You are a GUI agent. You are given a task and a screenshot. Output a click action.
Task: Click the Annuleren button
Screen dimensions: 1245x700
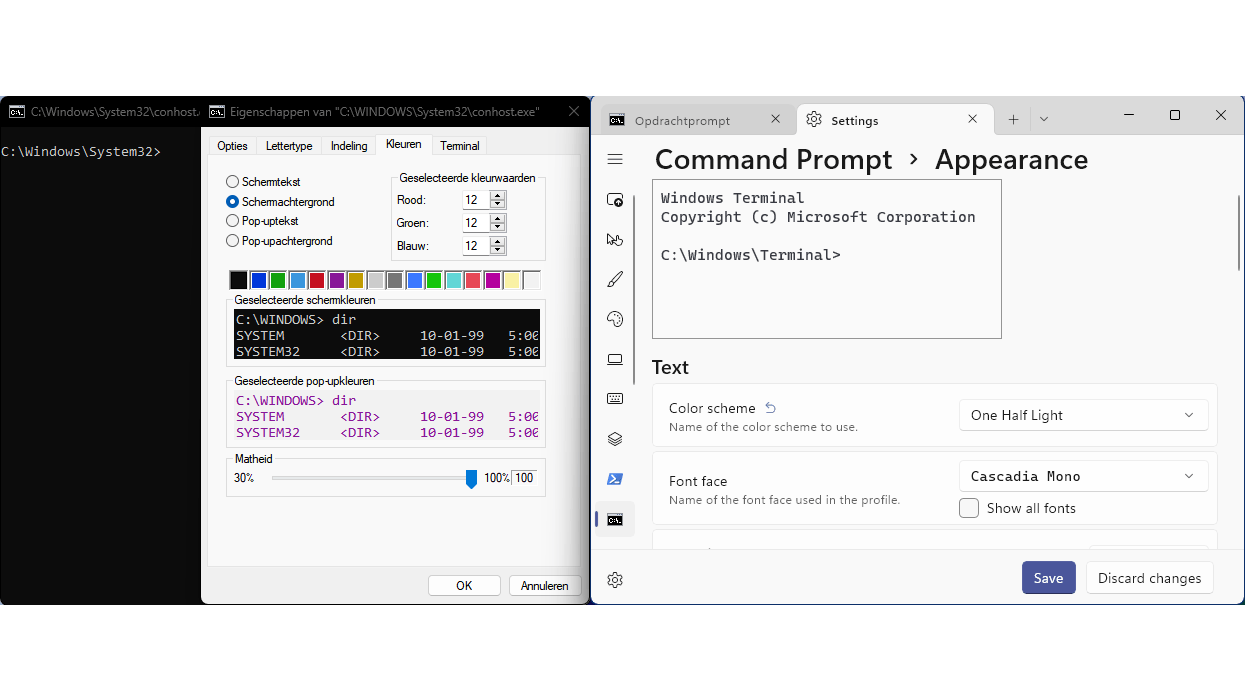pos(545,586)
